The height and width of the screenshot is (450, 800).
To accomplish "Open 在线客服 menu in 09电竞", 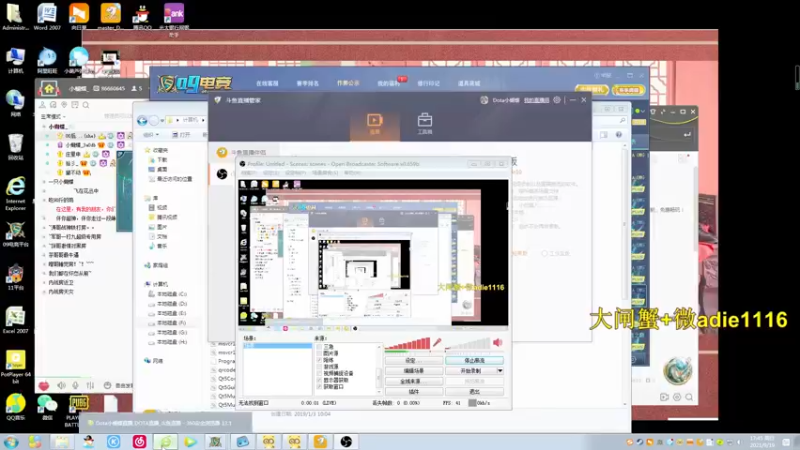I will coord(267,83).
